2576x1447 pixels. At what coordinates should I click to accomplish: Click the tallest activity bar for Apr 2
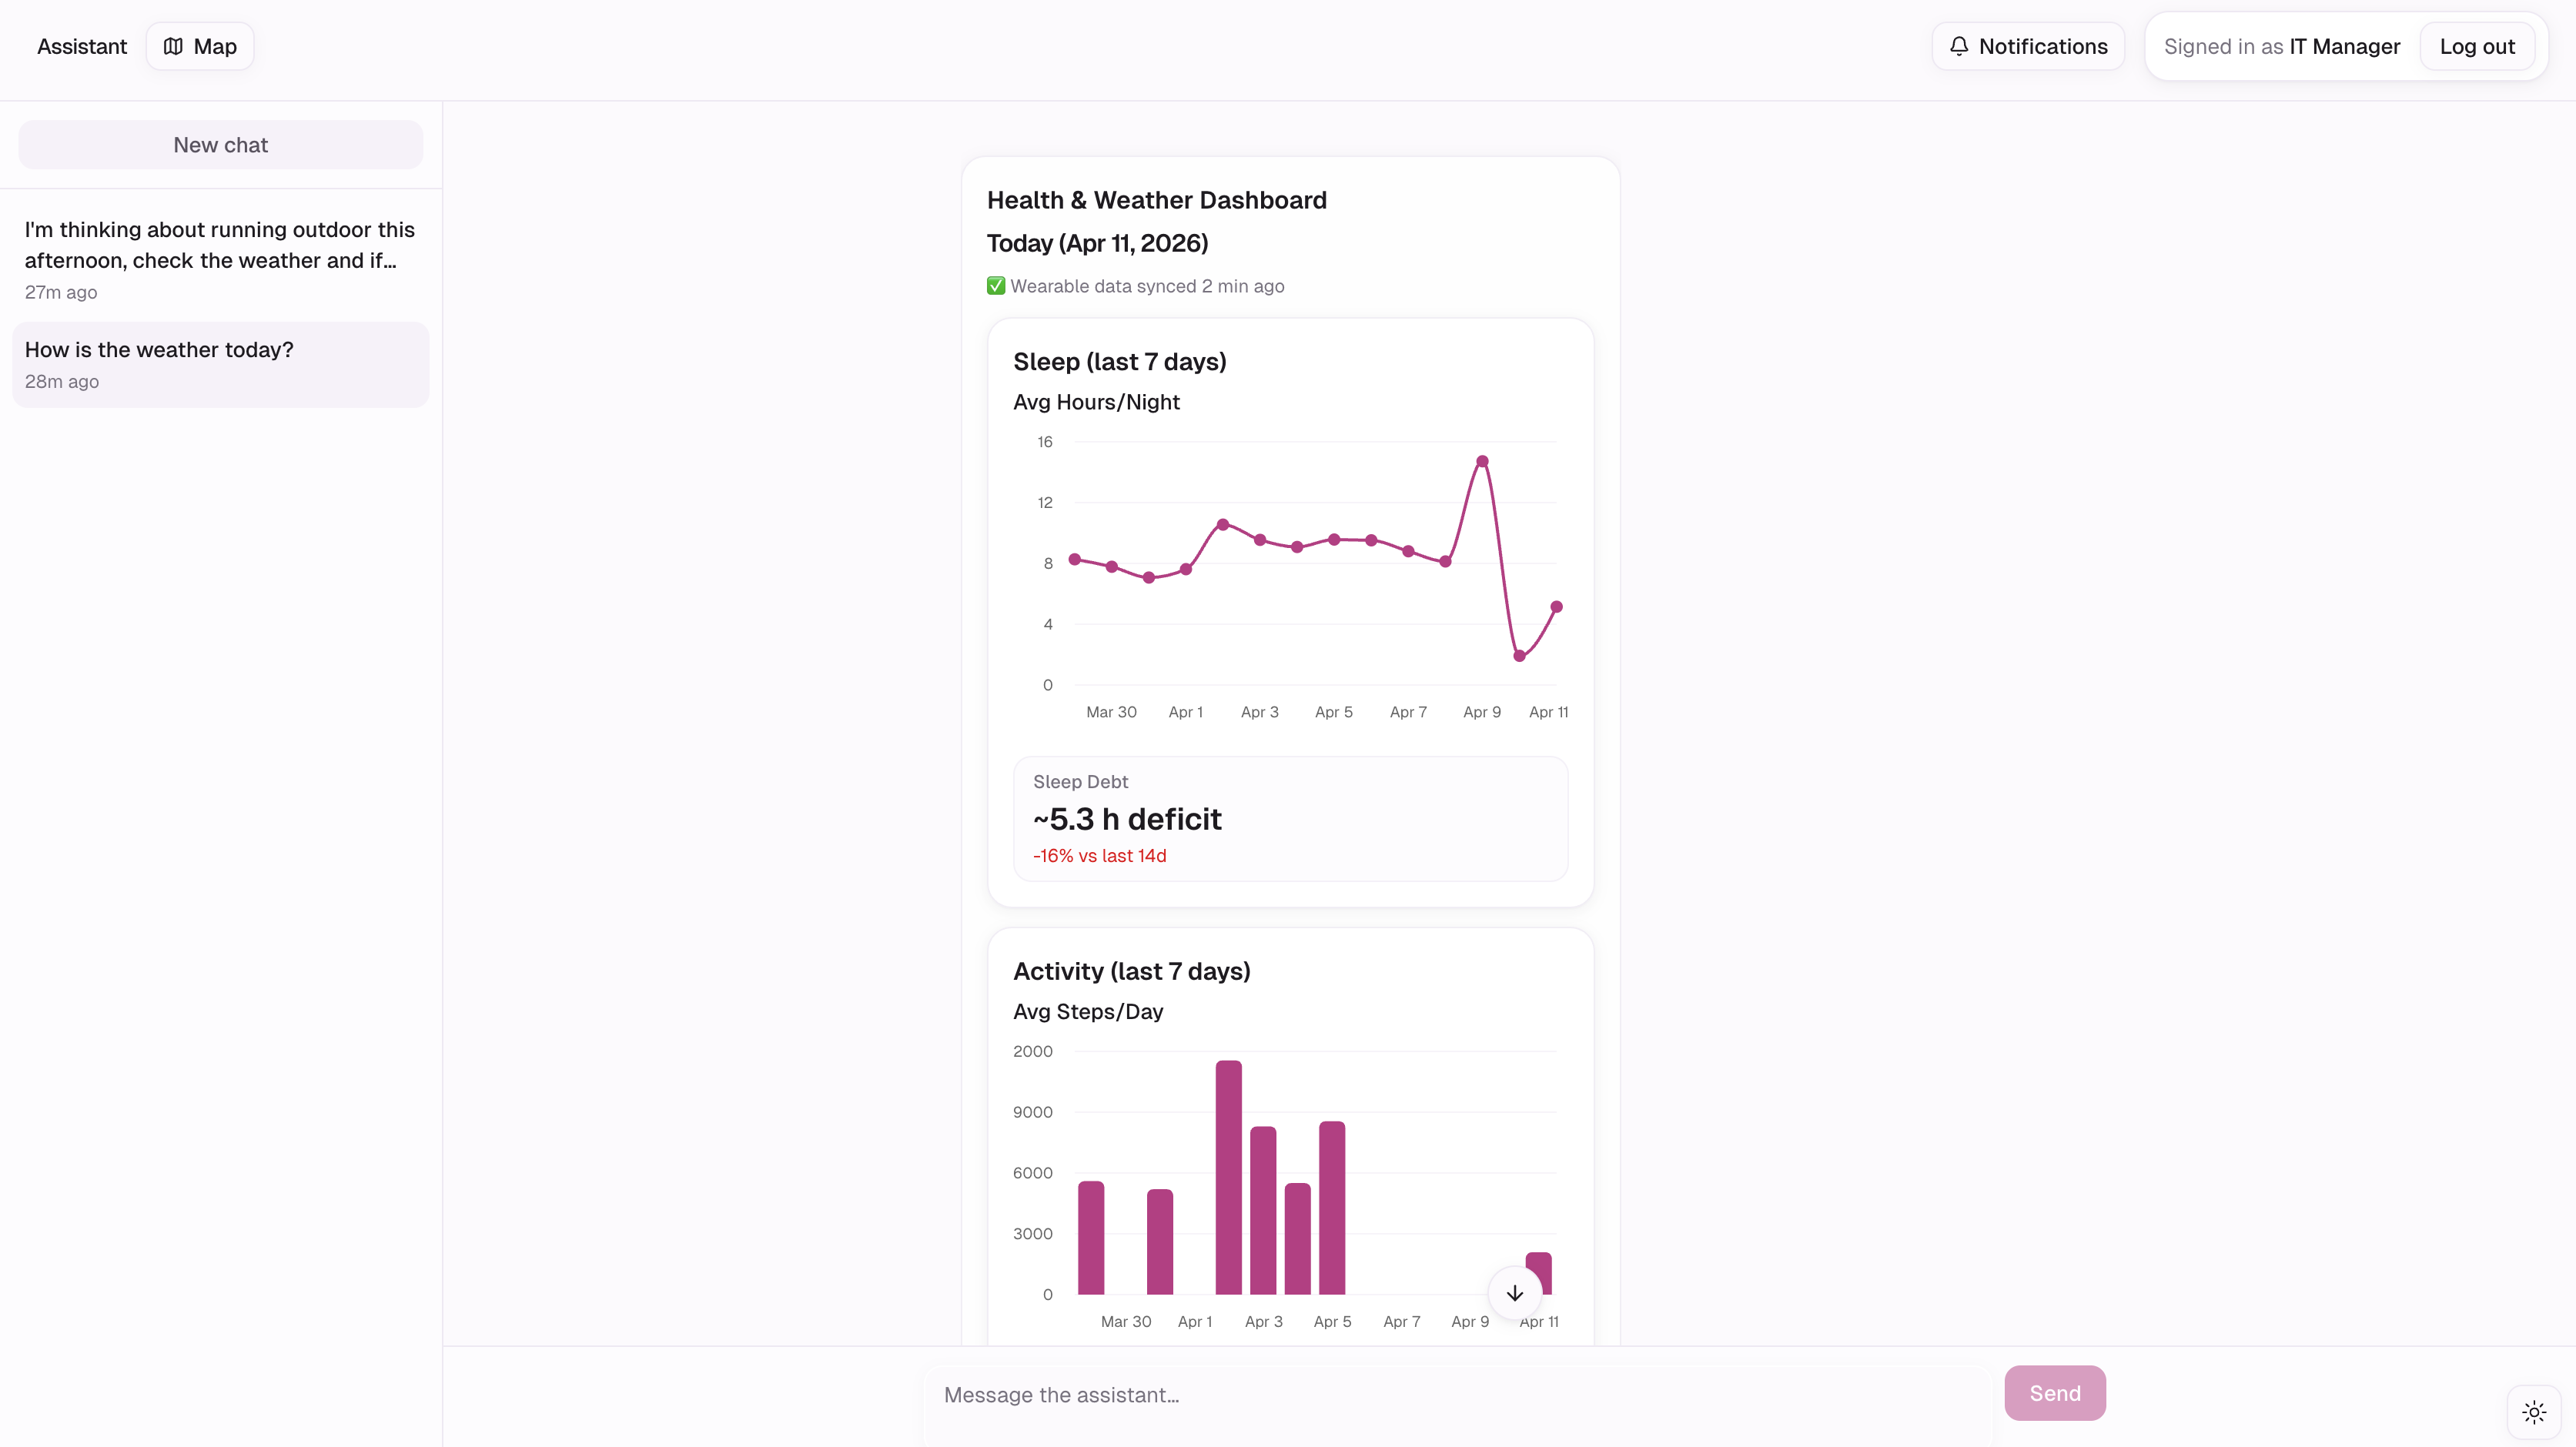coord(1228,1177)
